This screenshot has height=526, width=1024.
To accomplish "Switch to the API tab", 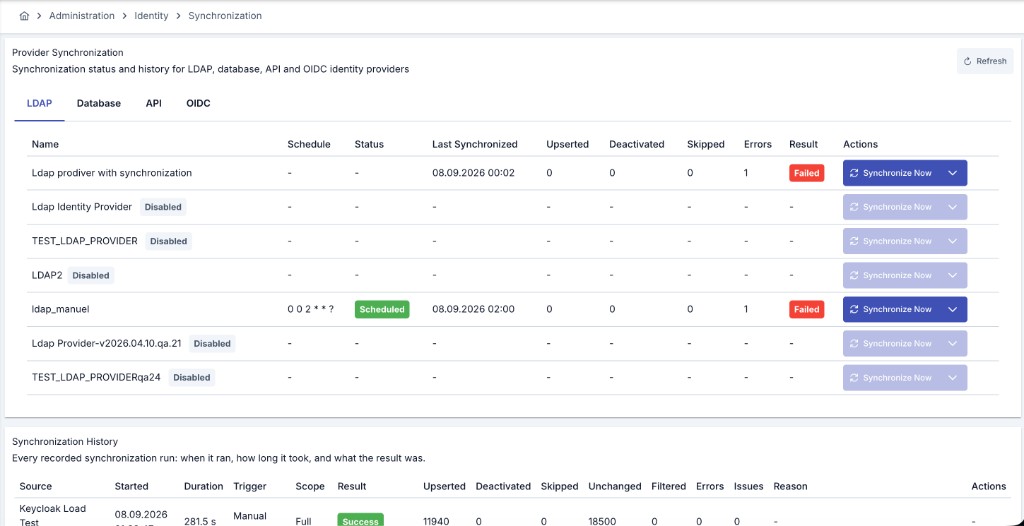I will (153, 103).
